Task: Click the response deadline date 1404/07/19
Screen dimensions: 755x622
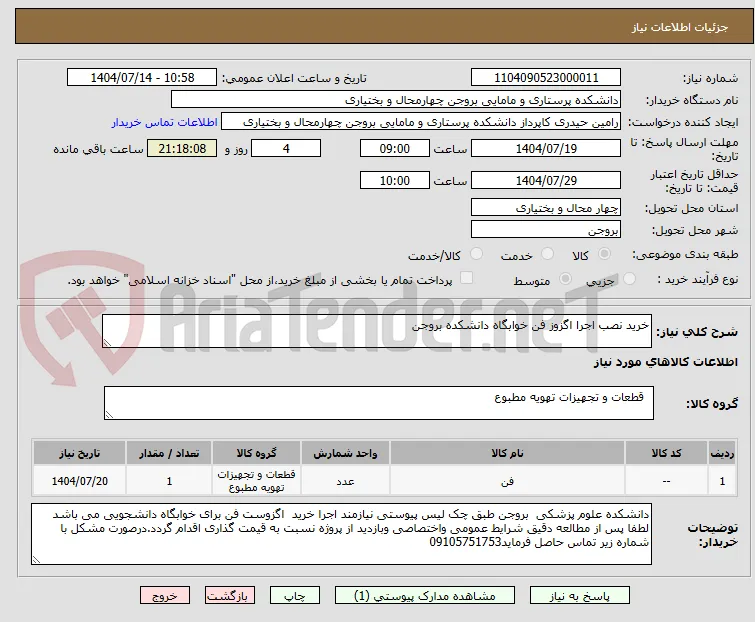Action: pyautogui.click(x=546, y=148)
